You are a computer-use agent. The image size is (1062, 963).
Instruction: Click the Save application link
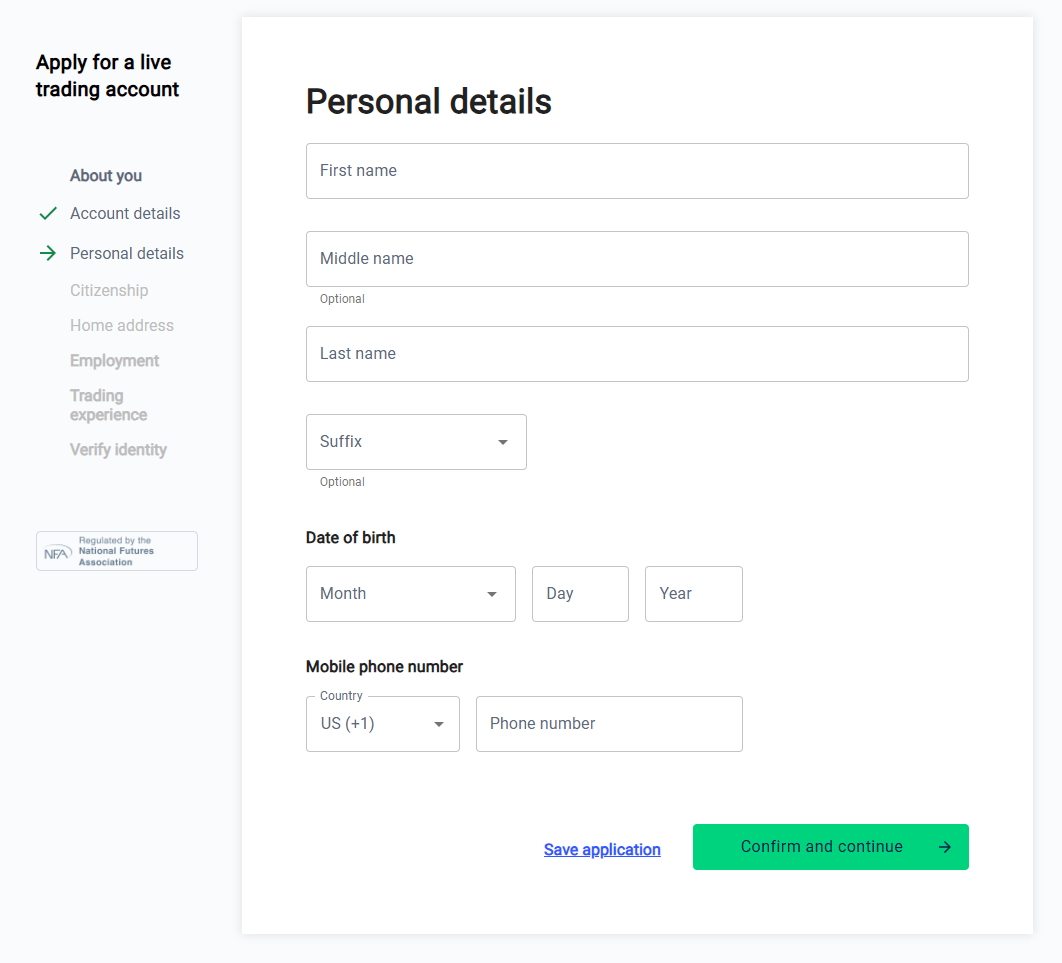[602, 849]
